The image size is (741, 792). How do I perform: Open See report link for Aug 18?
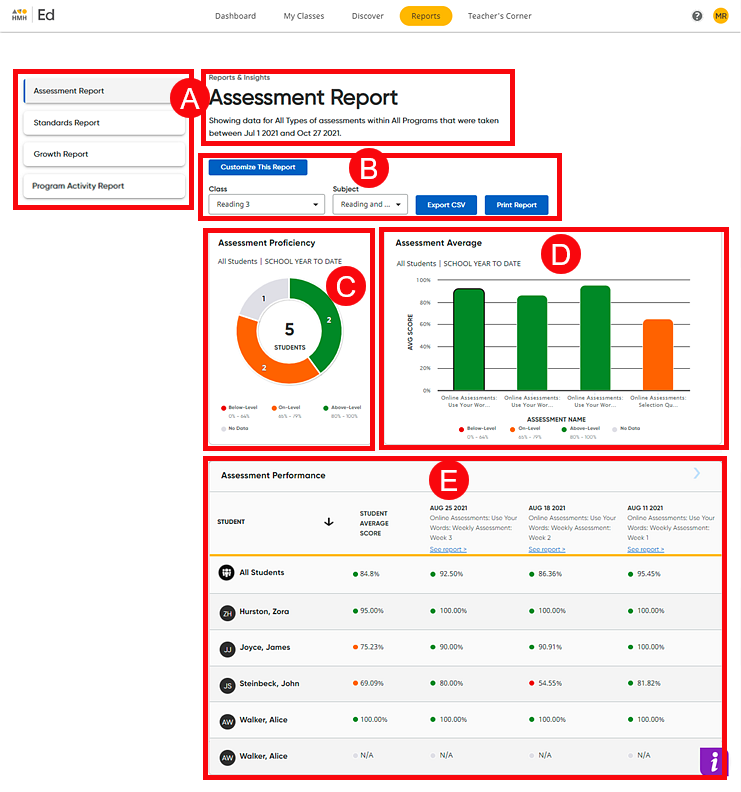[x=547, y=550]
